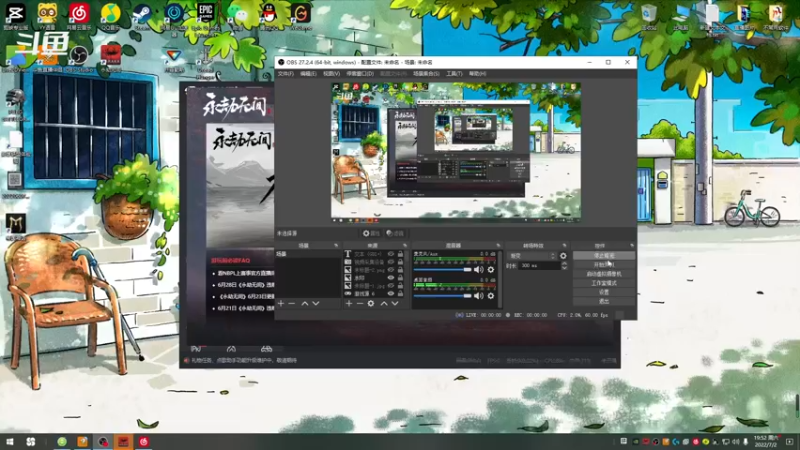Click the 滤镜 filters button

[395, 233]
